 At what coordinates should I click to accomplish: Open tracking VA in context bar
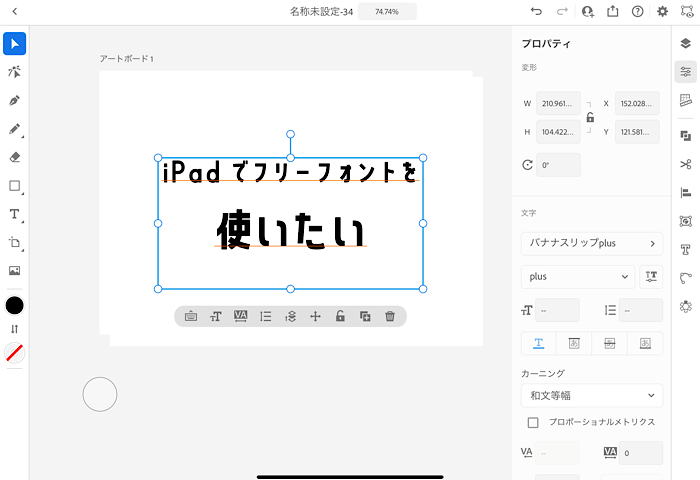click(x=241, y=316)
